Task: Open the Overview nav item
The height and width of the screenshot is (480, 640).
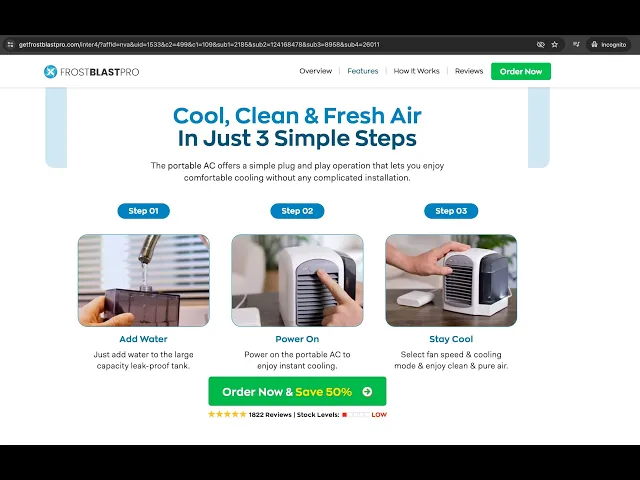Action: pos(316,71)
